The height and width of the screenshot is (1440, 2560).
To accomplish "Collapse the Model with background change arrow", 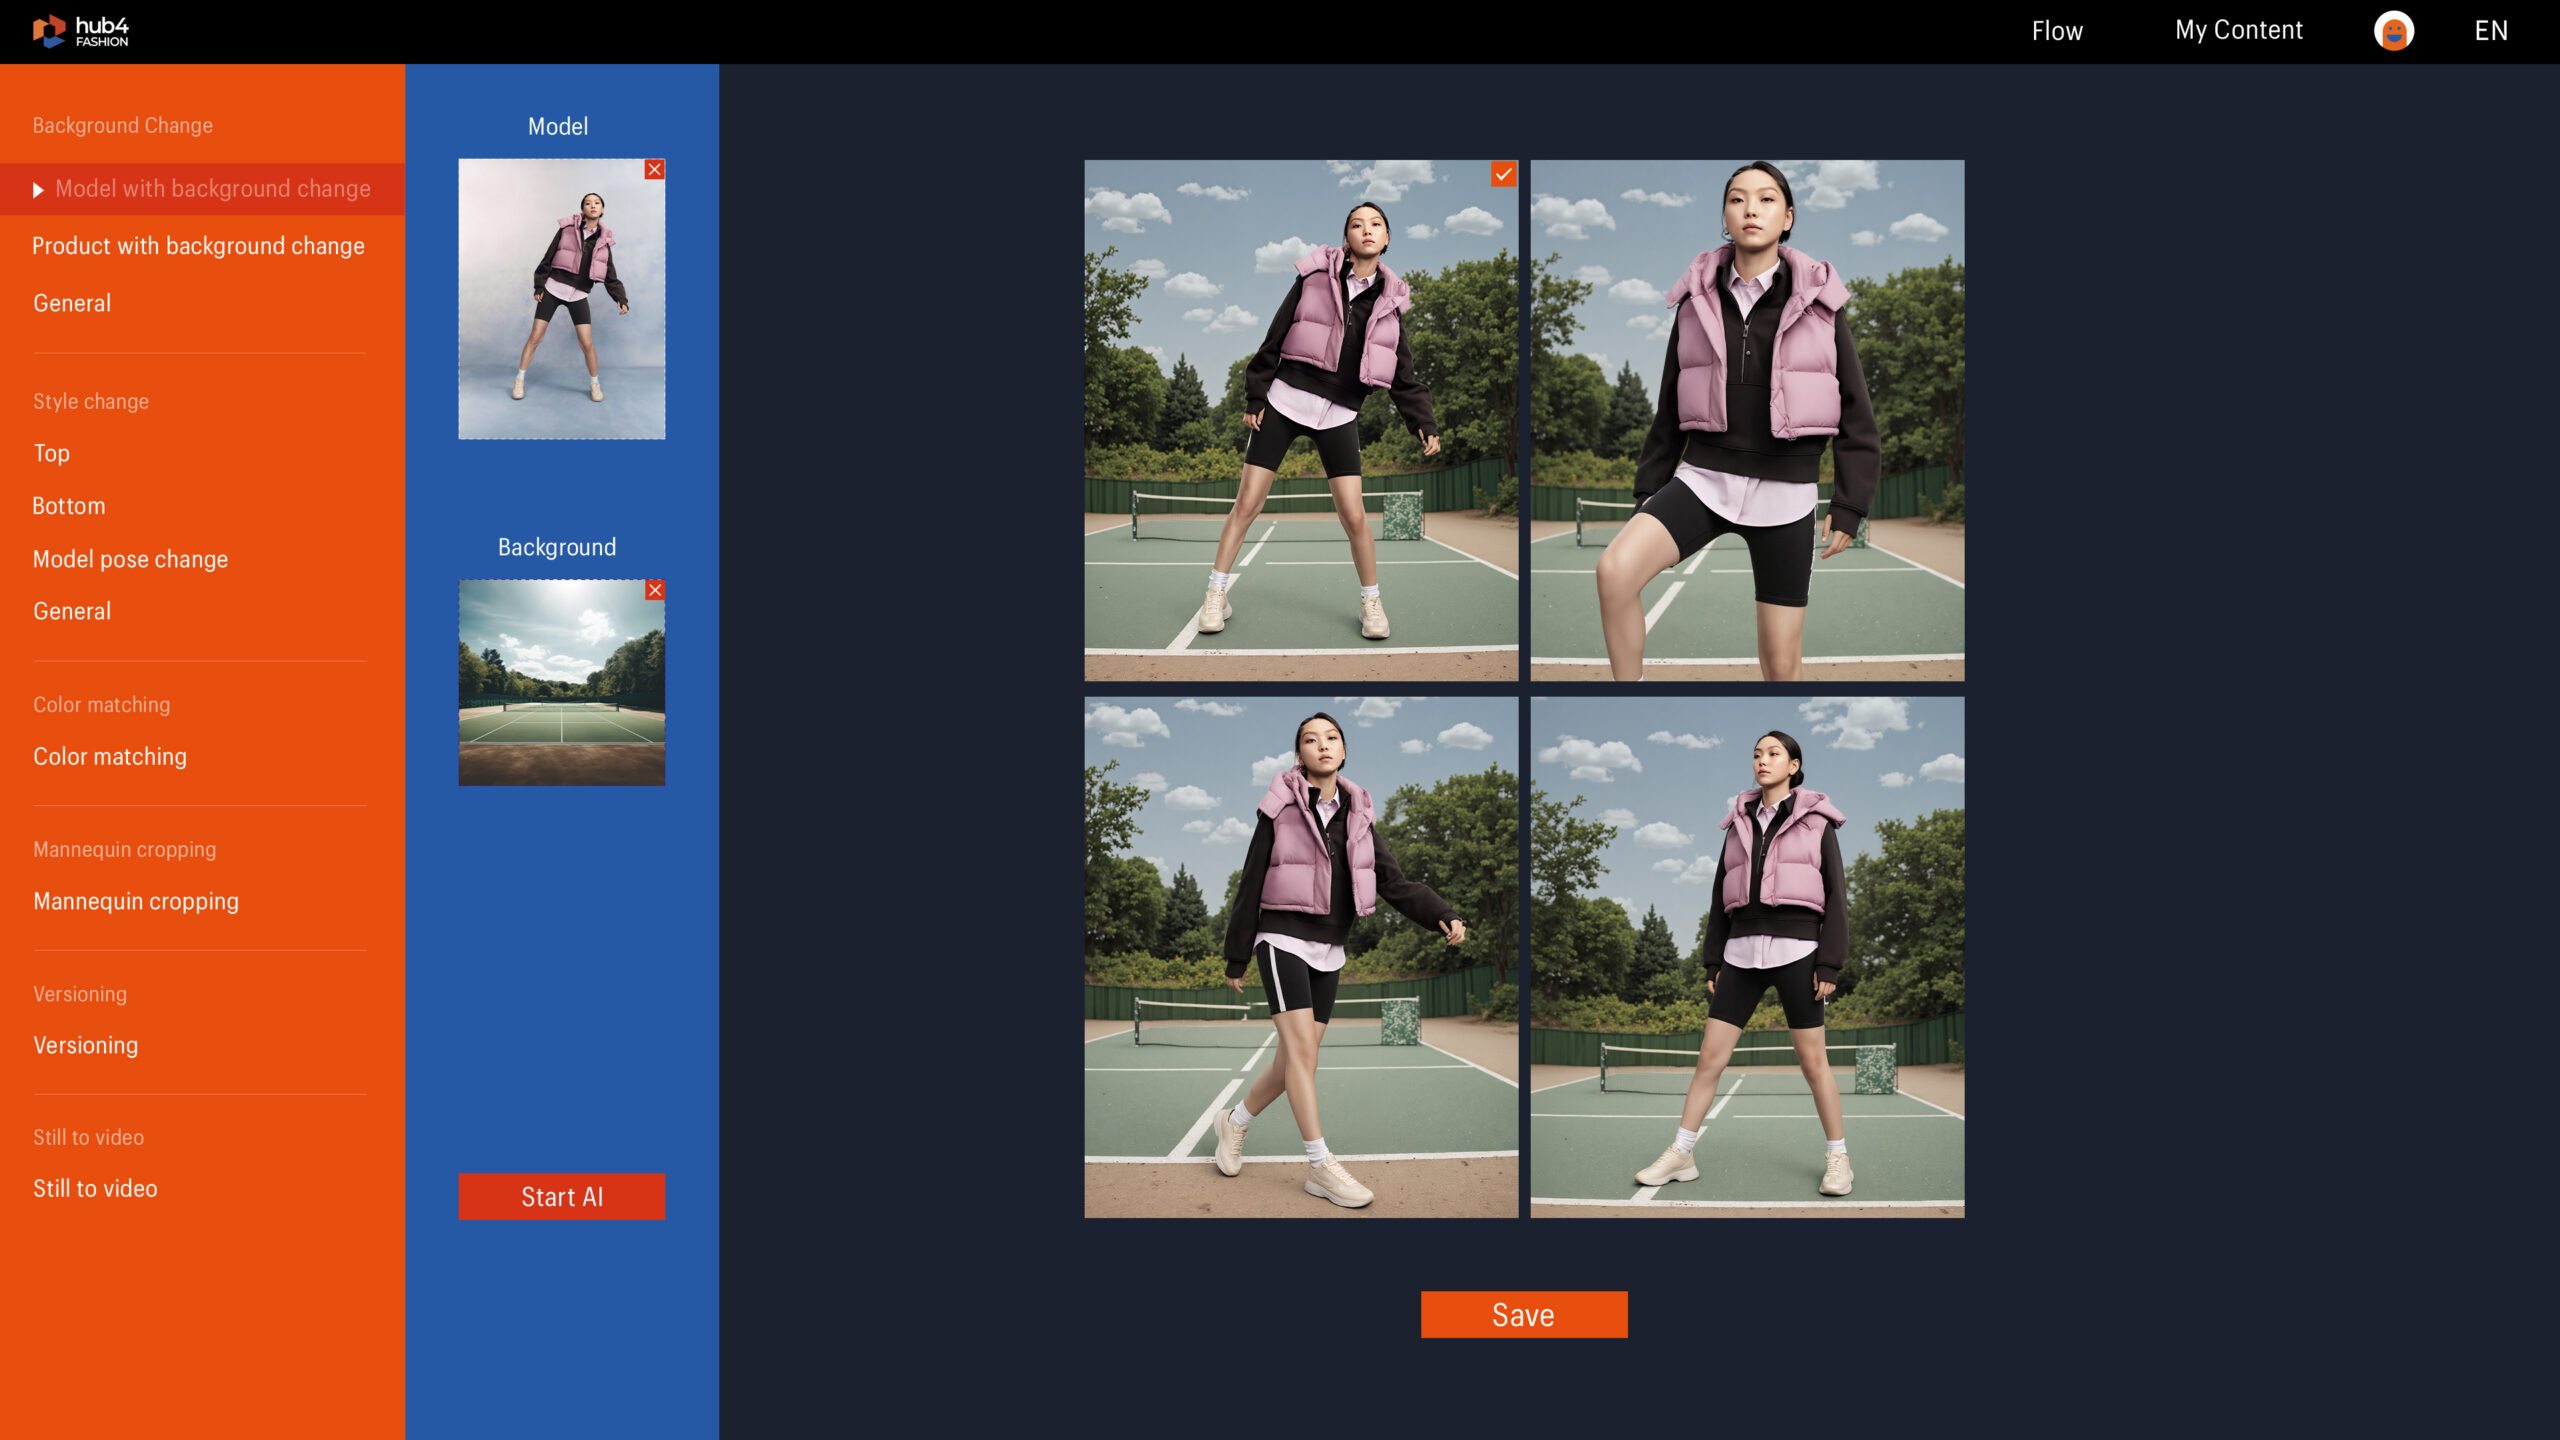I will tap(38, 190).
